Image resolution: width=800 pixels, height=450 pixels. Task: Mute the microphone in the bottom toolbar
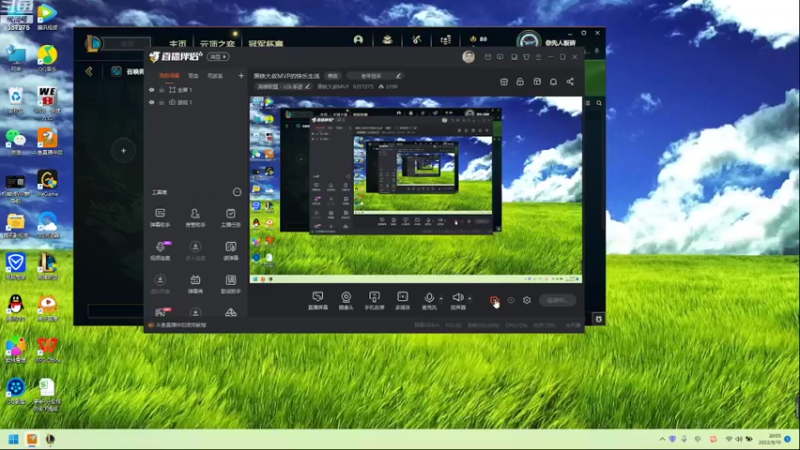pyautogui.click(x=429, y=297)
